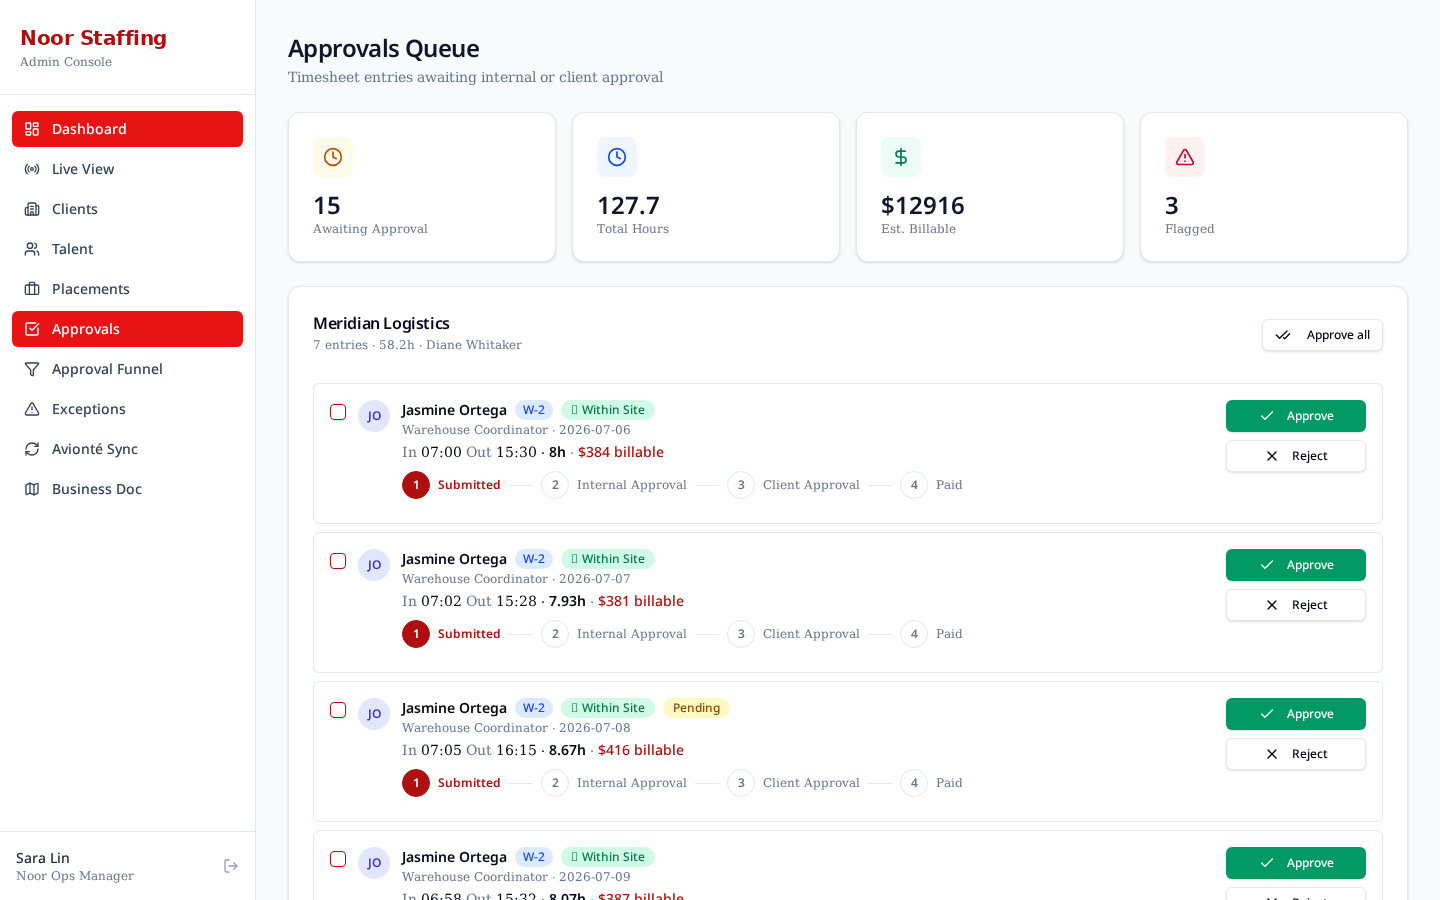1440x900 pixels.
Task: Reject the 2026-07-08 Pending entry
Action: (1296, 754)
